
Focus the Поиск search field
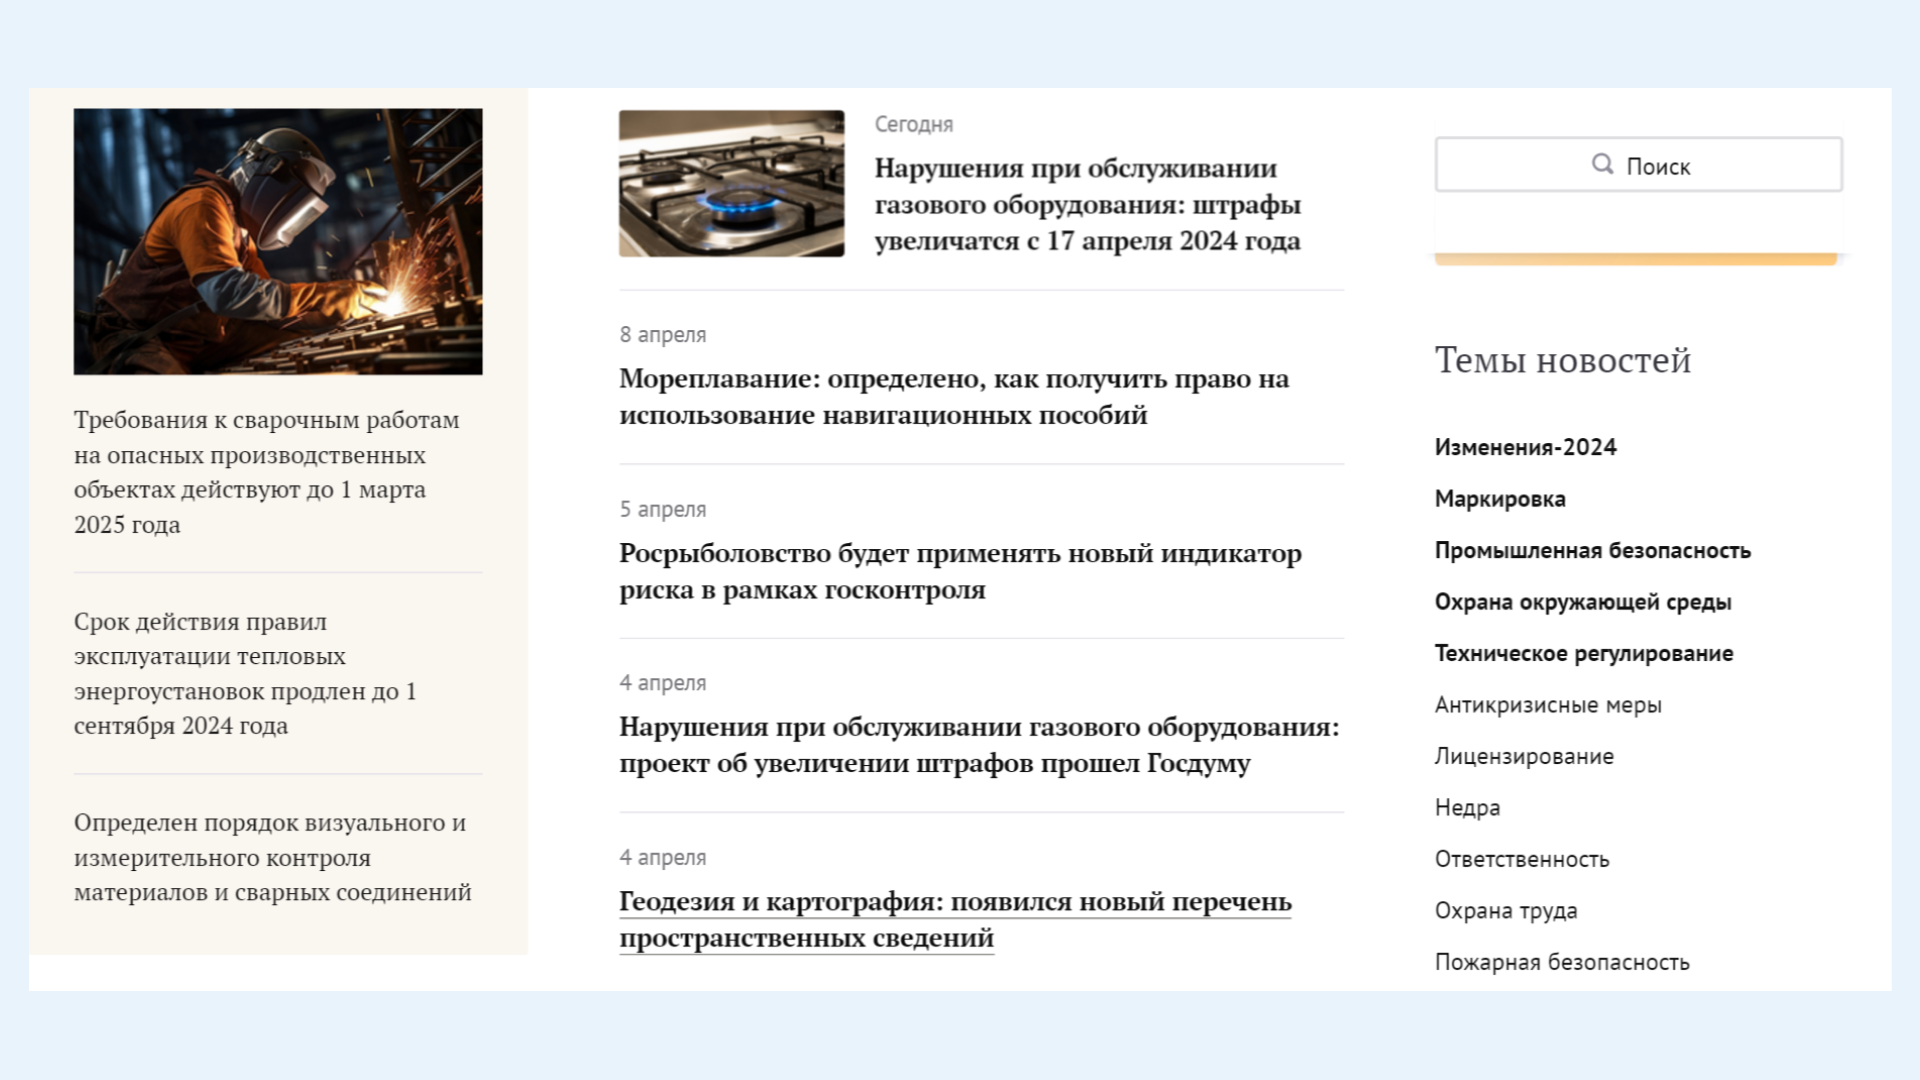[x=1638, y=165]
